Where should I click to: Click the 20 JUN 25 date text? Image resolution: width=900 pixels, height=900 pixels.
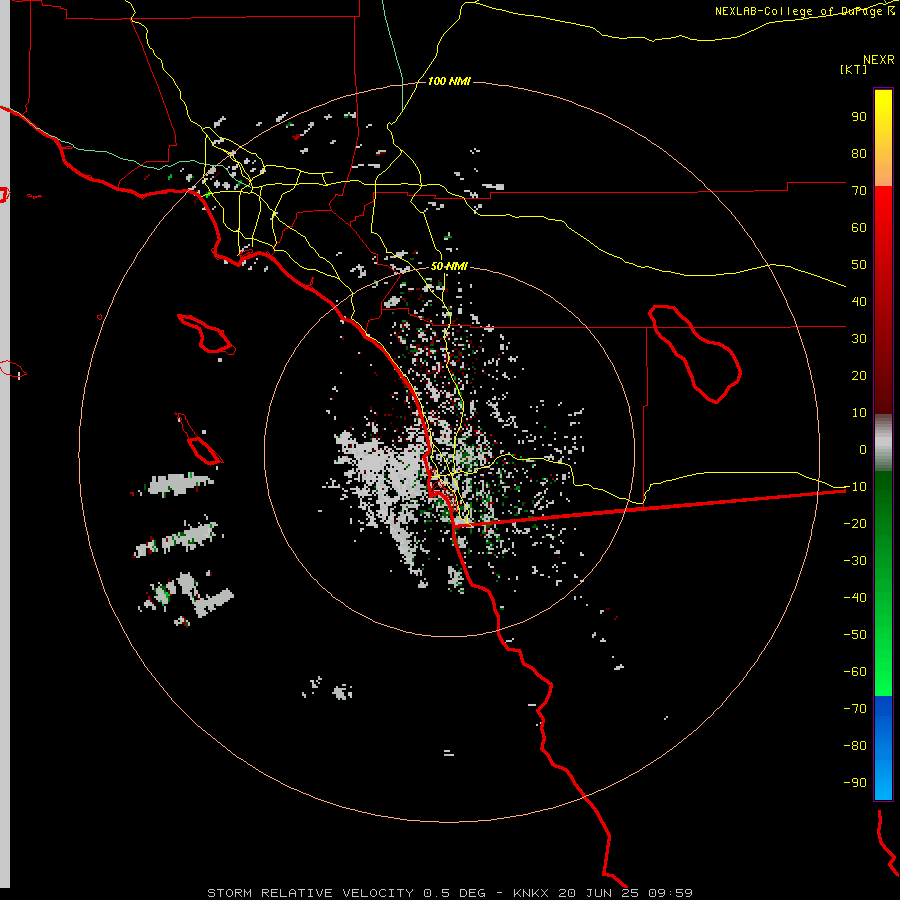599,893
